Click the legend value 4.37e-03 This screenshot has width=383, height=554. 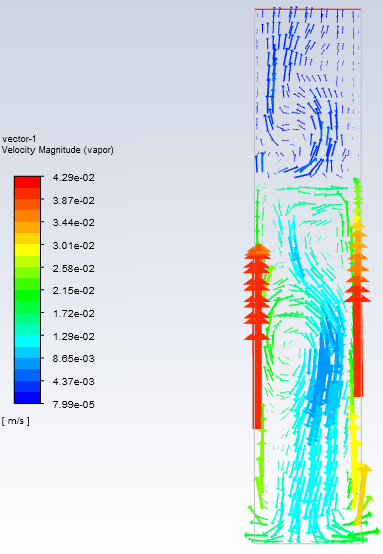click(x=73, y=382)
